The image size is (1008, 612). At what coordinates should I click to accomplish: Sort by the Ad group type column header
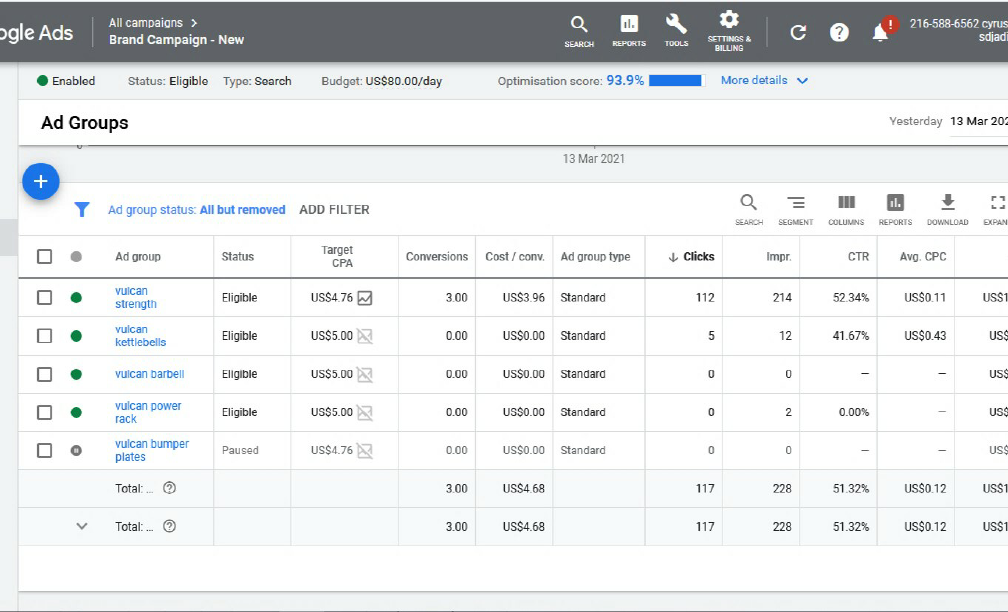point(595,256)
